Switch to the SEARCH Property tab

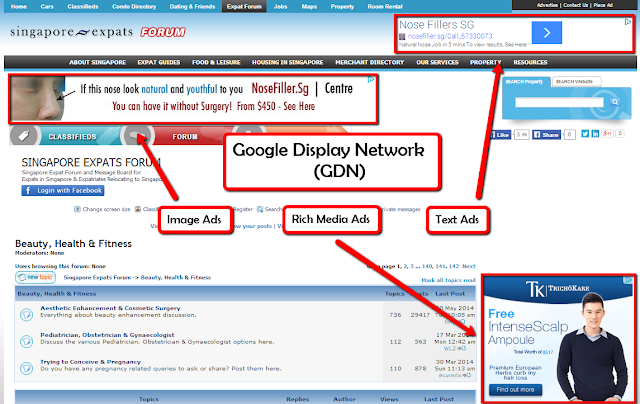526,82
